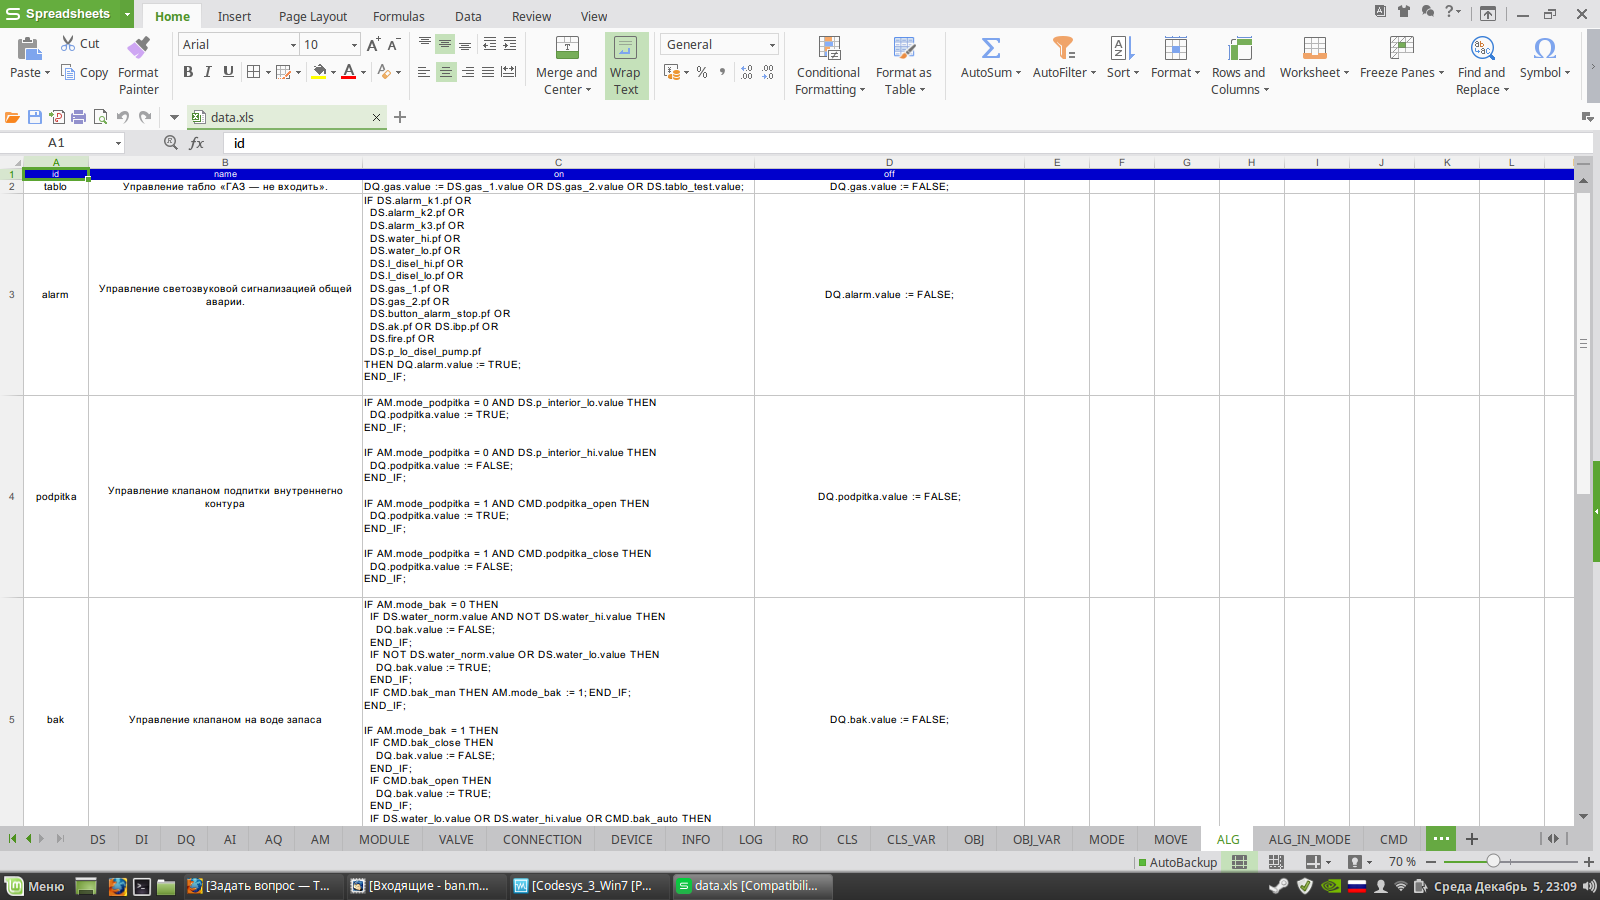Open the Formulas tab

tap(399, 16)
